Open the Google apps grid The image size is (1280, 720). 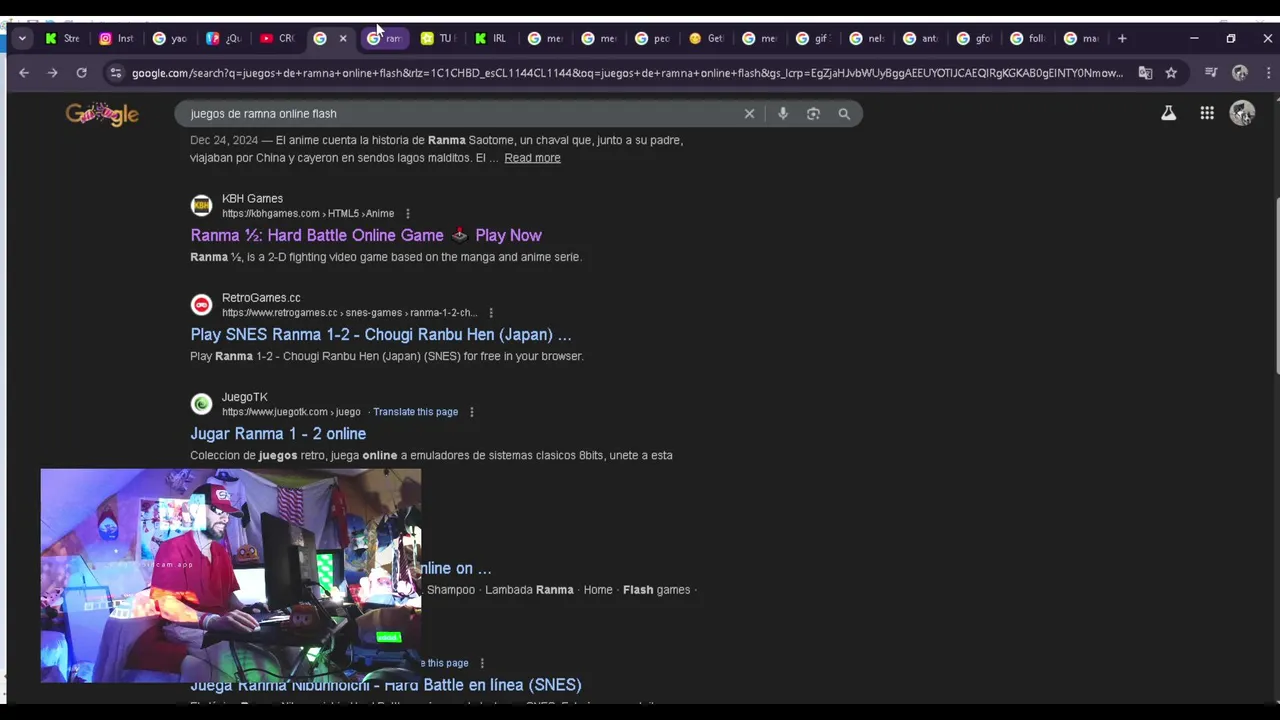point(1207,114)
